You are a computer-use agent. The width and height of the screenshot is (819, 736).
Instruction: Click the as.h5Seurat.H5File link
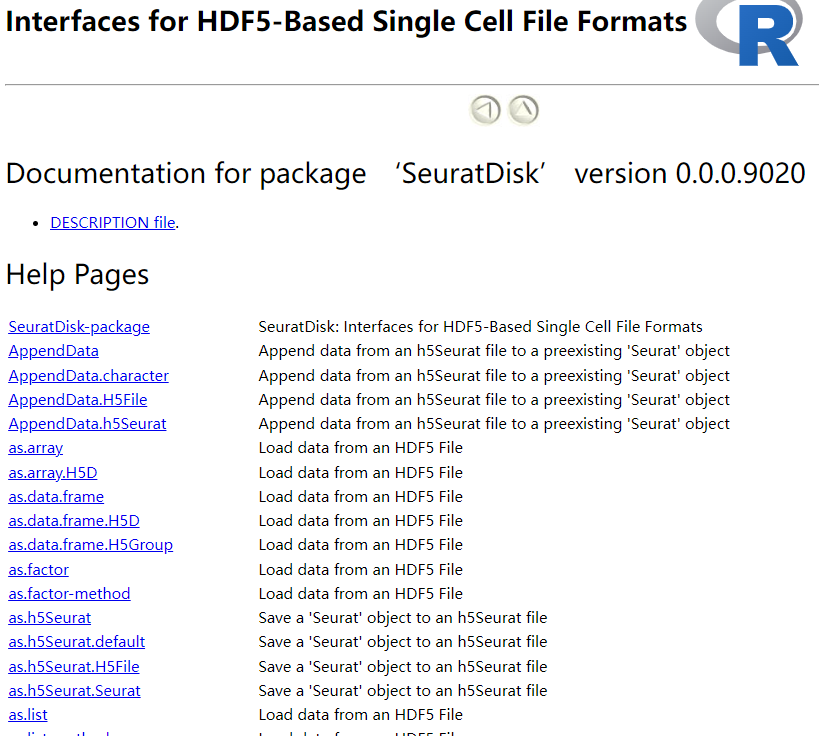point(74,667)
